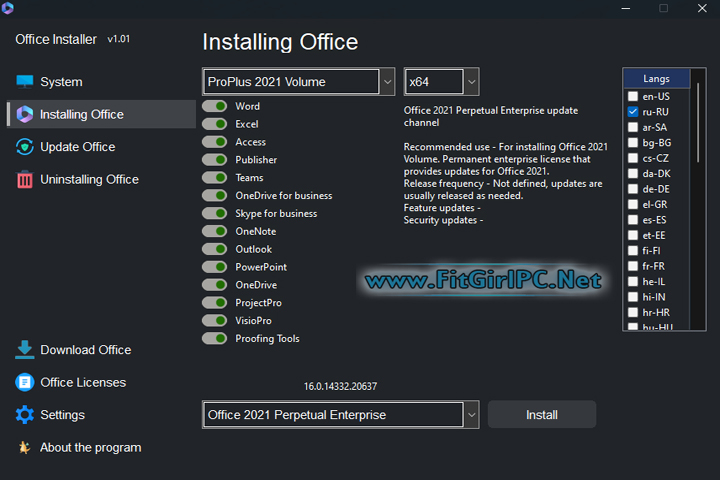
Task: Click the Office Licenses document icon
Action: (25, 382)
